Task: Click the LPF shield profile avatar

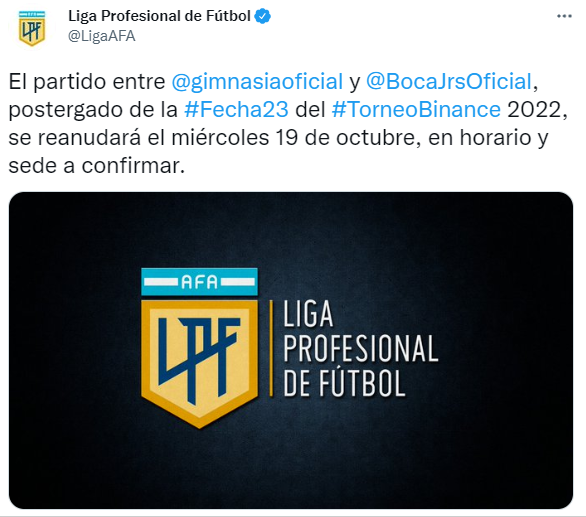Action: 32,28
